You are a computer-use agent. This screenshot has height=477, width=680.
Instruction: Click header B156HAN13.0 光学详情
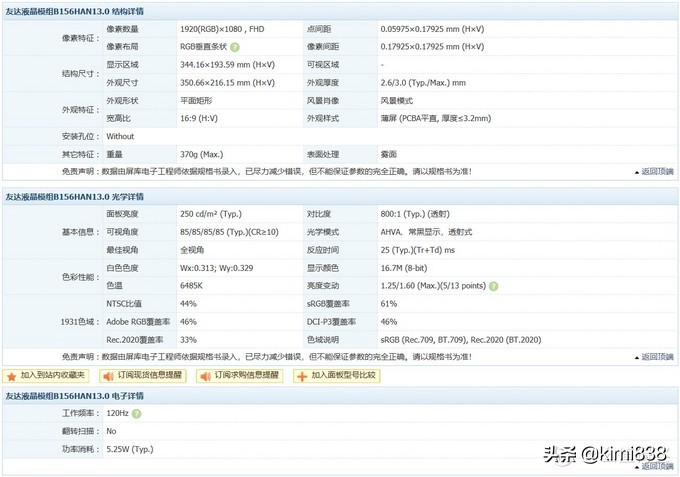74,197
